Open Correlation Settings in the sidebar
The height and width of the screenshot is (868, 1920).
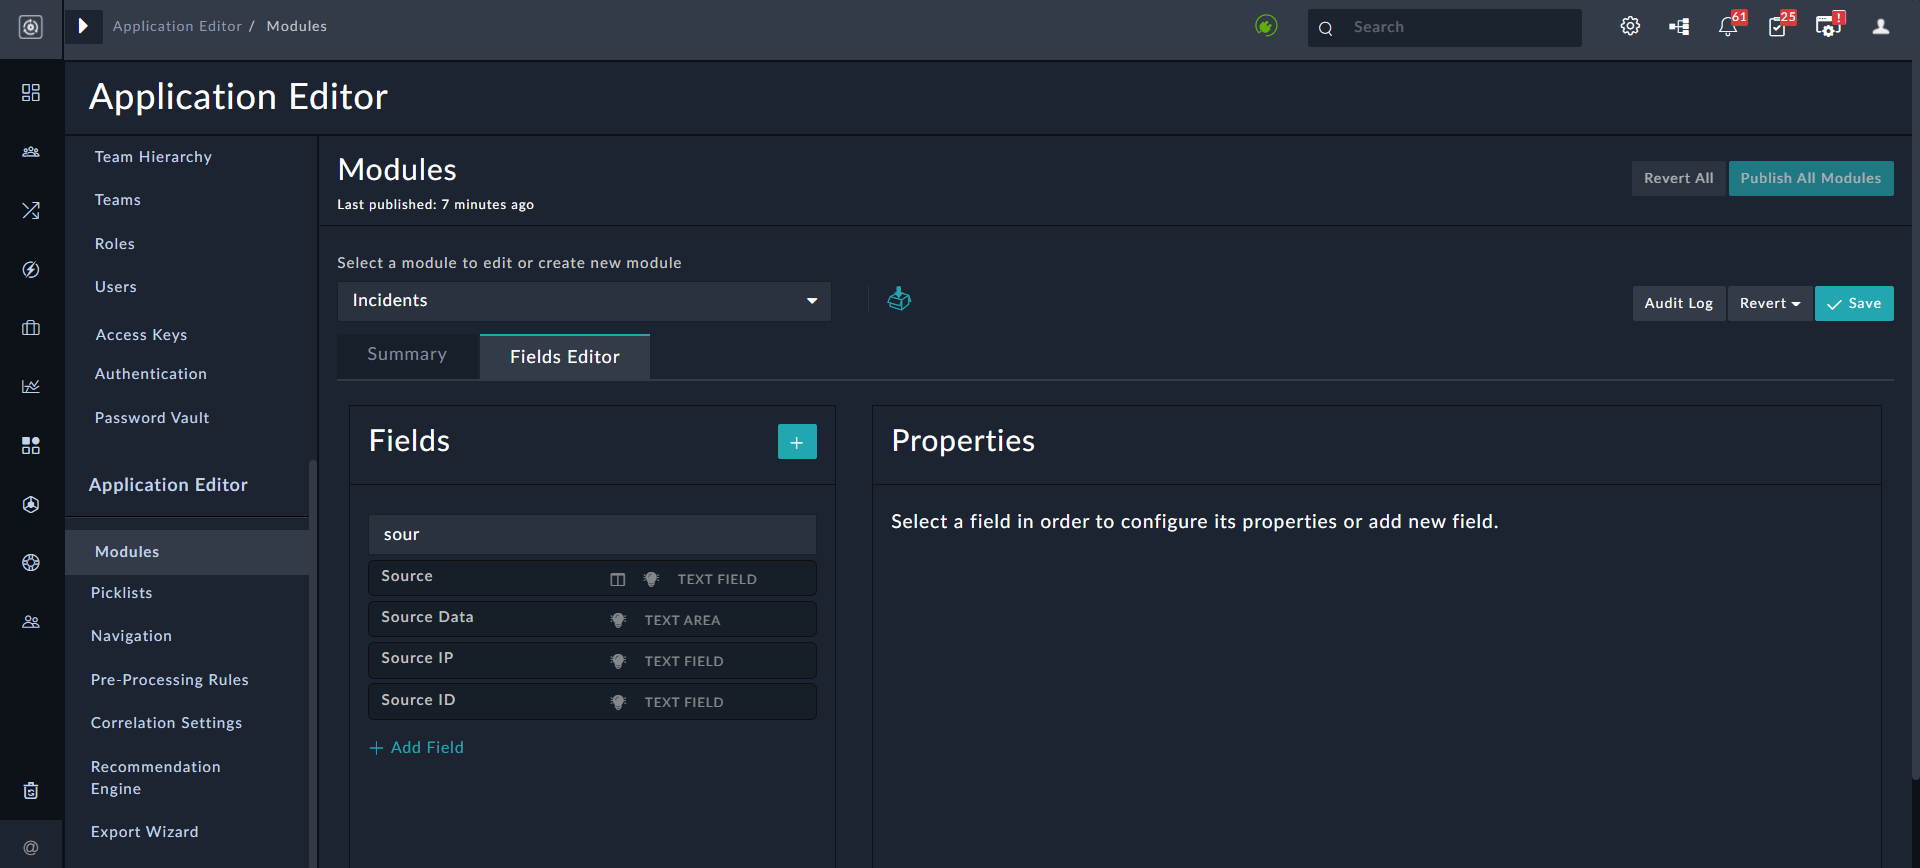[x=166, y=723]
